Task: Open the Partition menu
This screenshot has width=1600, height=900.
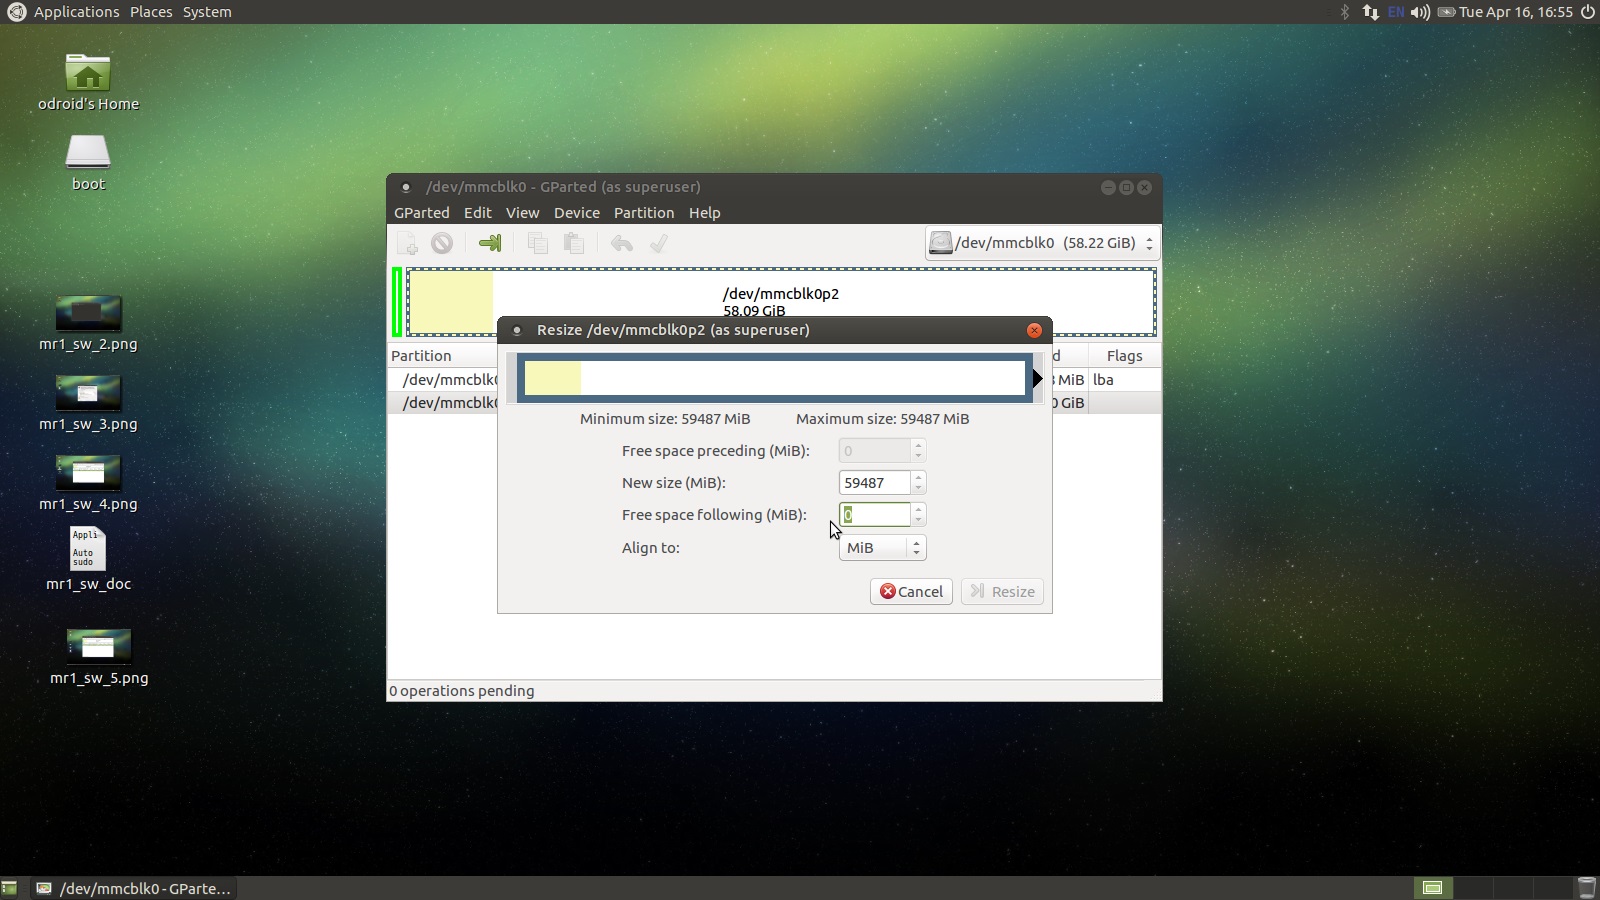Action: tap(643, 213)
